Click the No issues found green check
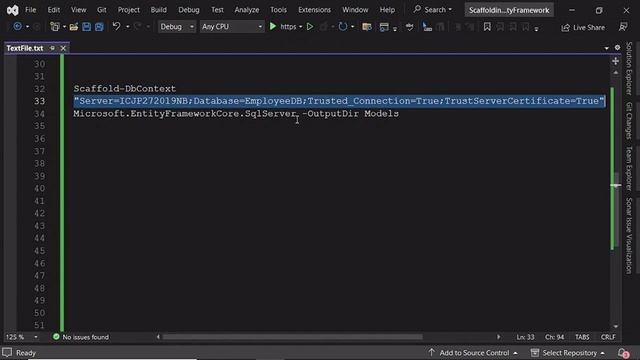 click(x=56, y=337)
